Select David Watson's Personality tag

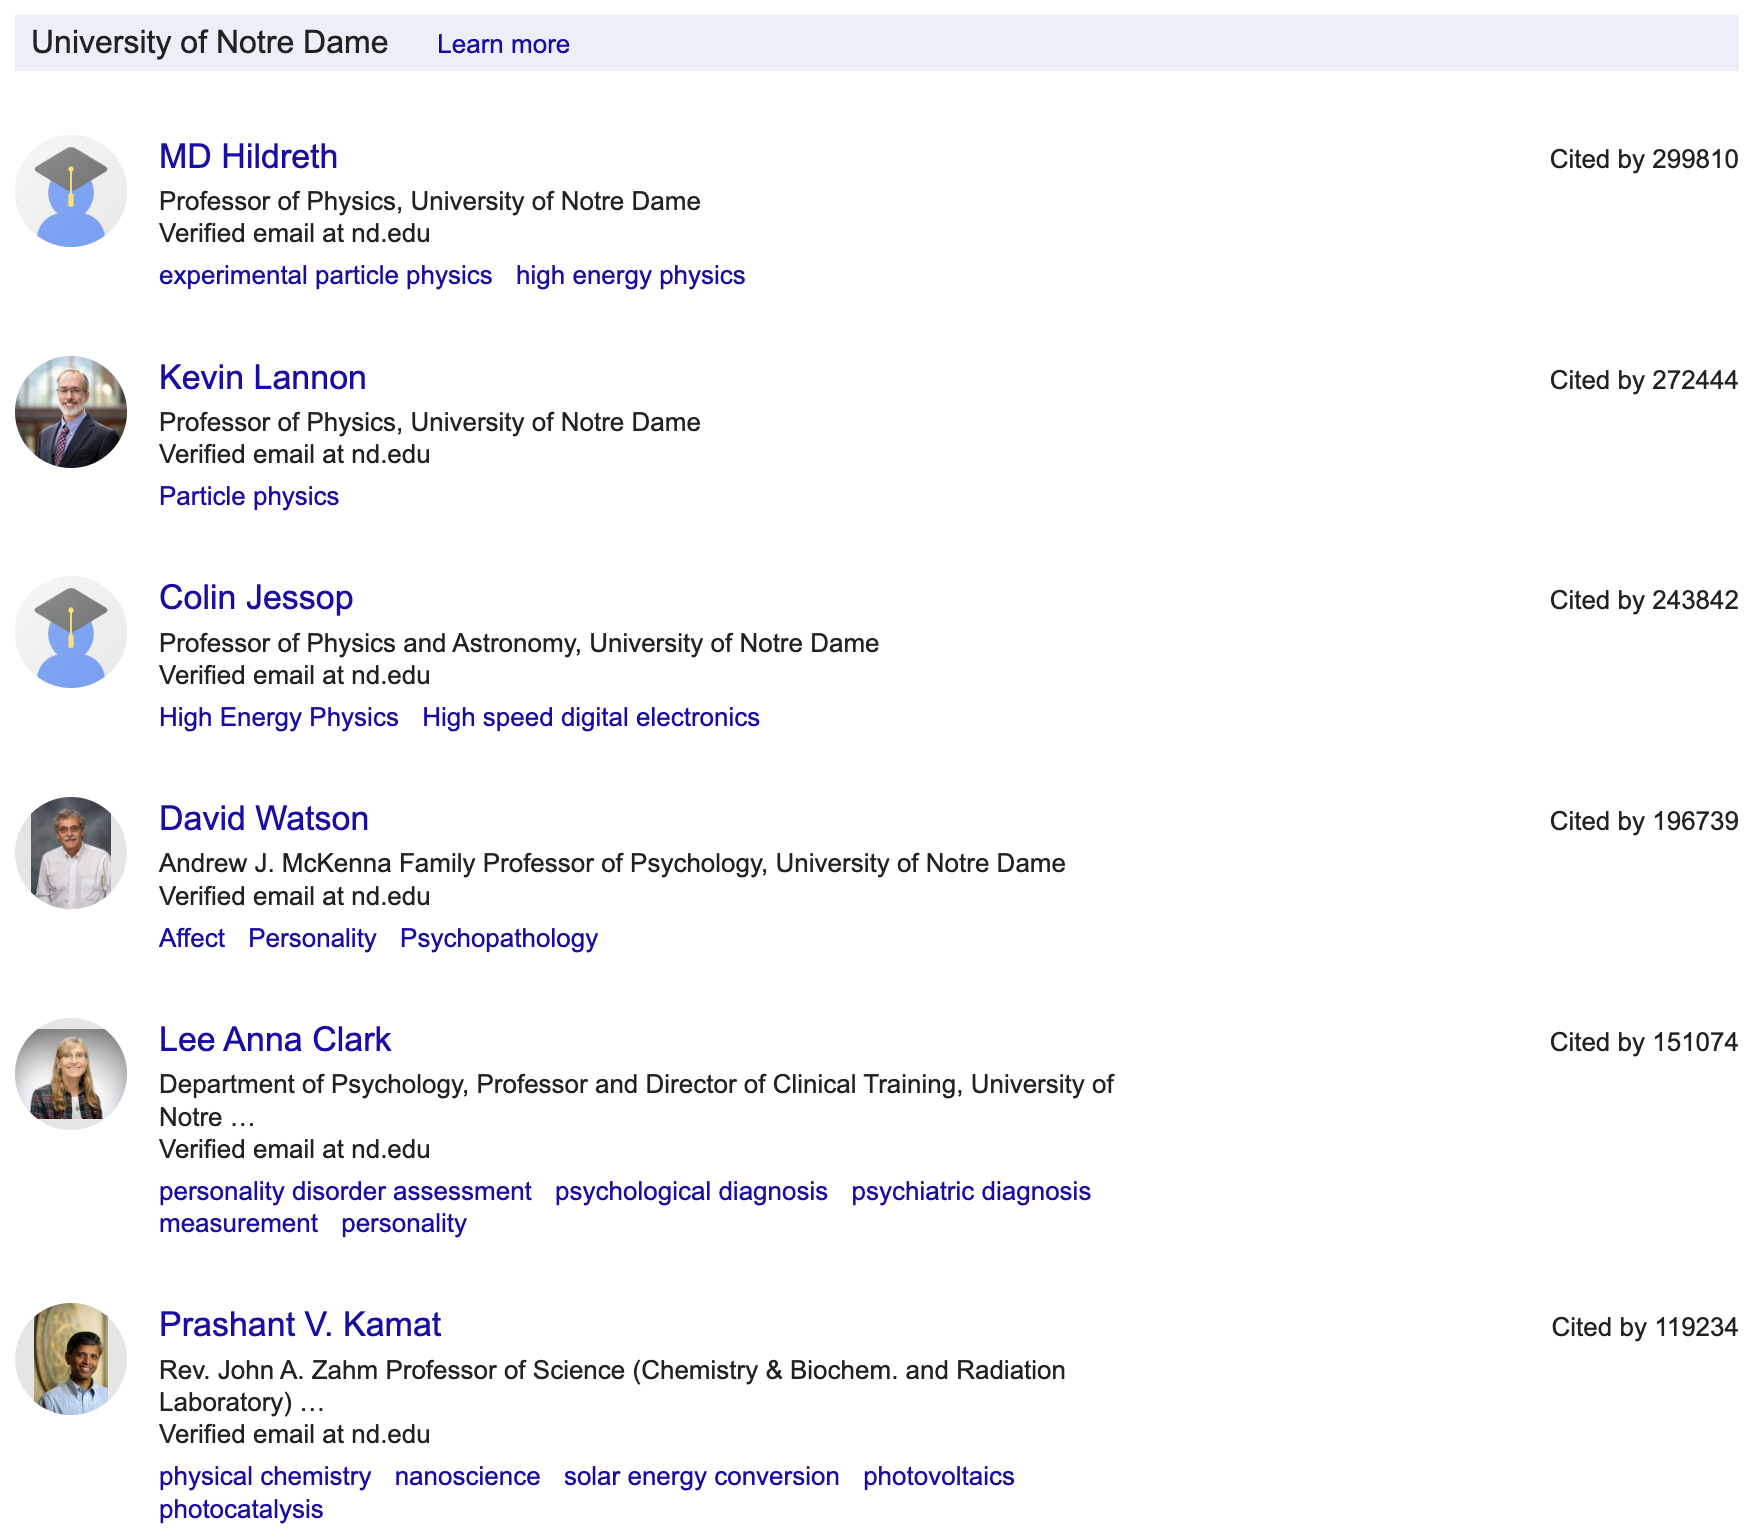tap(312, 938)
